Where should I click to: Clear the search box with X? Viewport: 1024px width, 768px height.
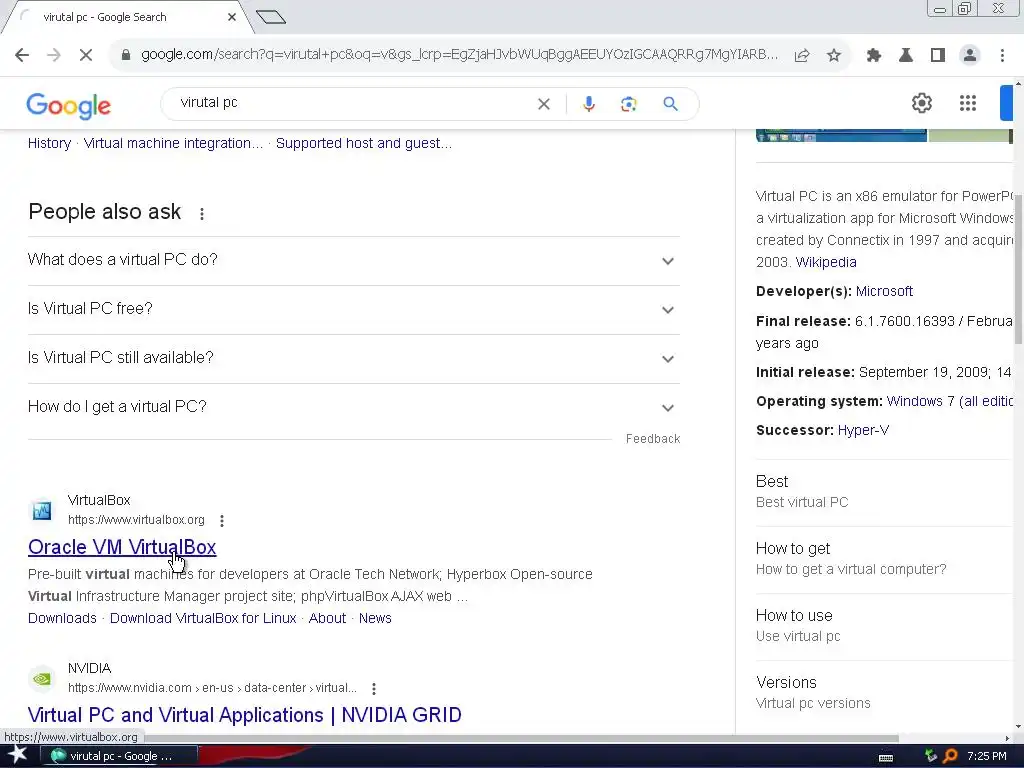pos(543,104)
